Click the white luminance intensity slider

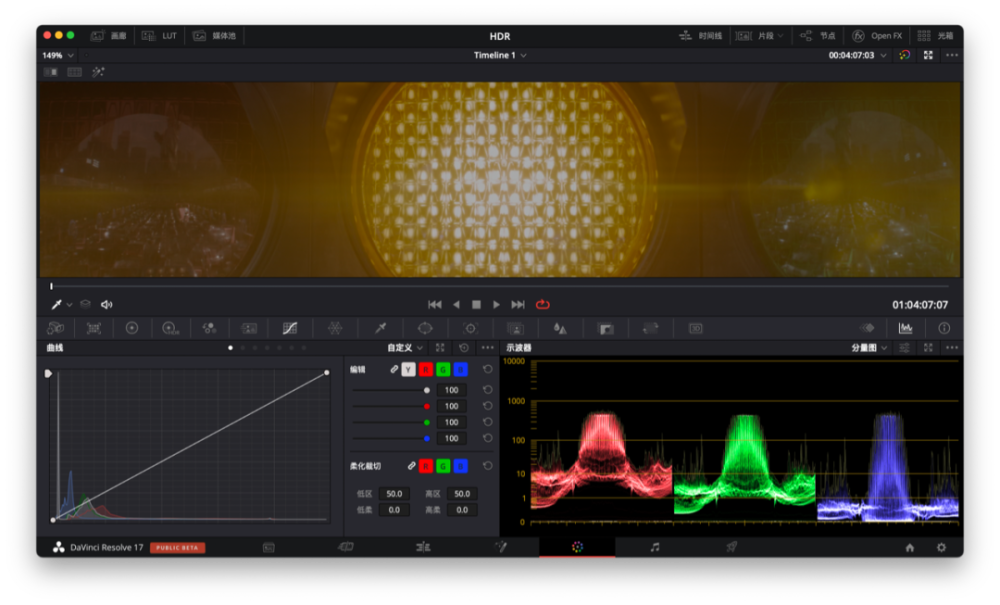pos(392,390)
